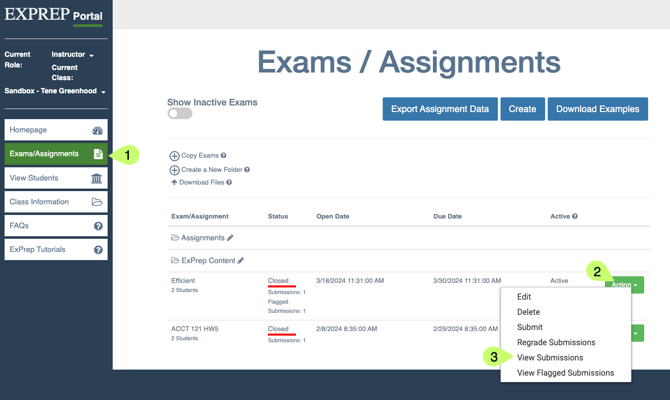Click the Class Information folder icon
Image resolution: width=670 pixels, height=400 pixels.
coord(97,202)
